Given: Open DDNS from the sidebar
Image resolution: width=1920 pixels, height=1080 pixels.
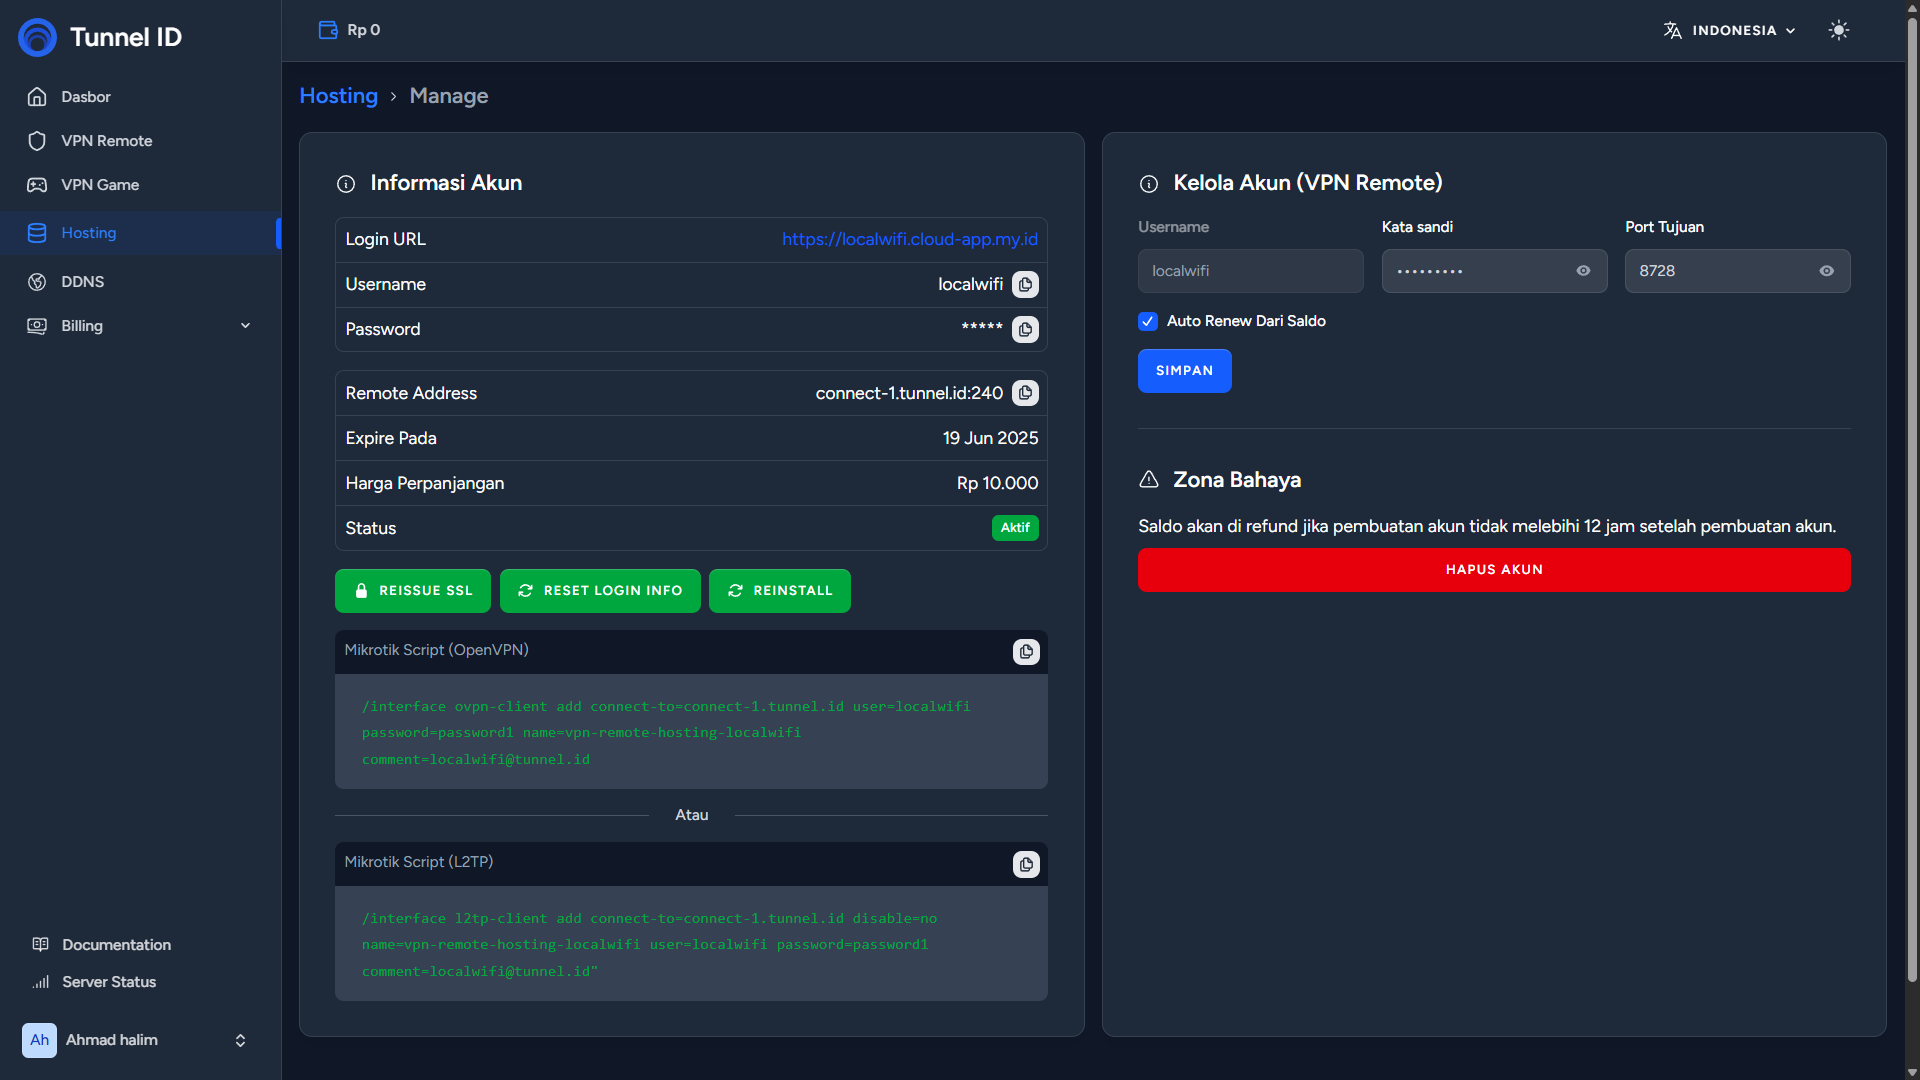Looking at the screenshot, I should pos(82,282).
